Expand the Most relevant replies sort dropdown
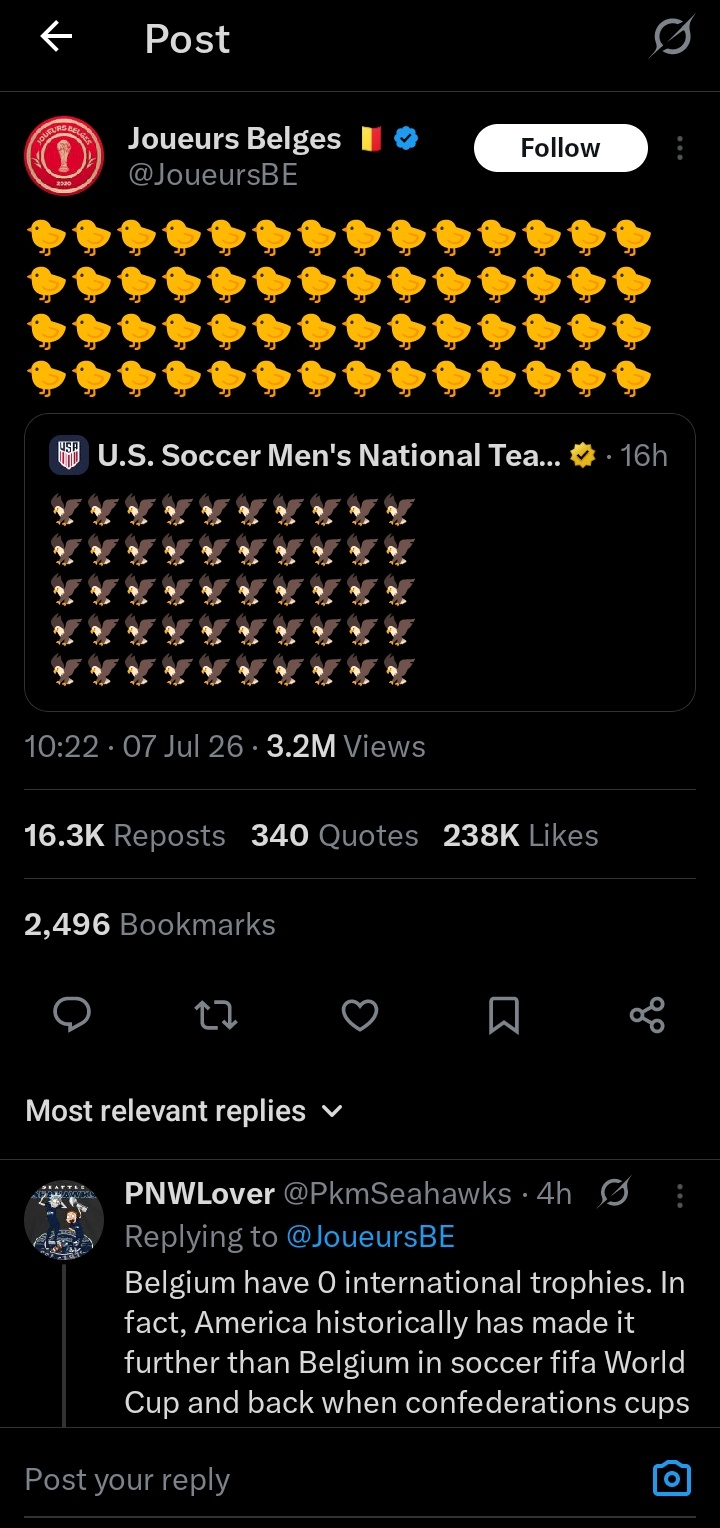The image size is (720, 1528). coord(184,1111)
